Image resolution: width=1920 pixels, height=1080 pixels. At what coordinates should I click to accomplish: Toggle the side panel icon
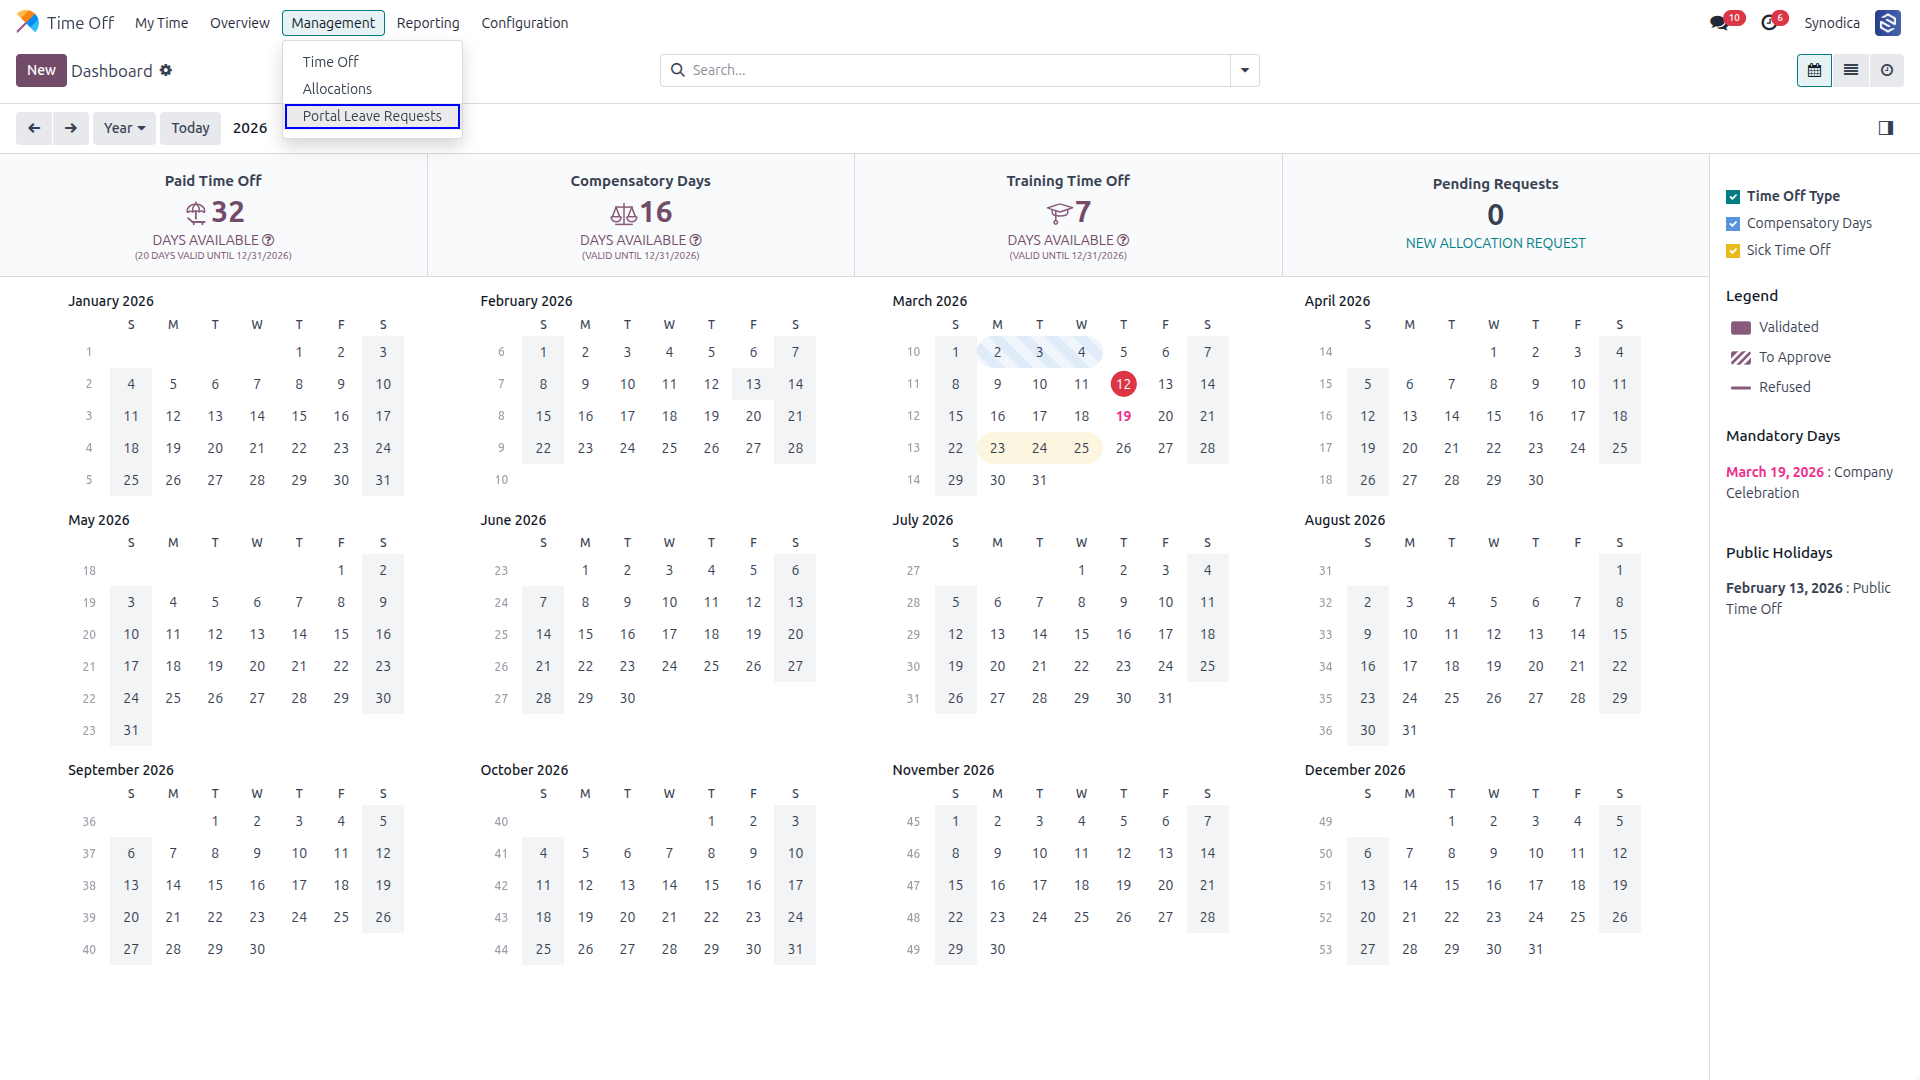[x=1886, y=128]
